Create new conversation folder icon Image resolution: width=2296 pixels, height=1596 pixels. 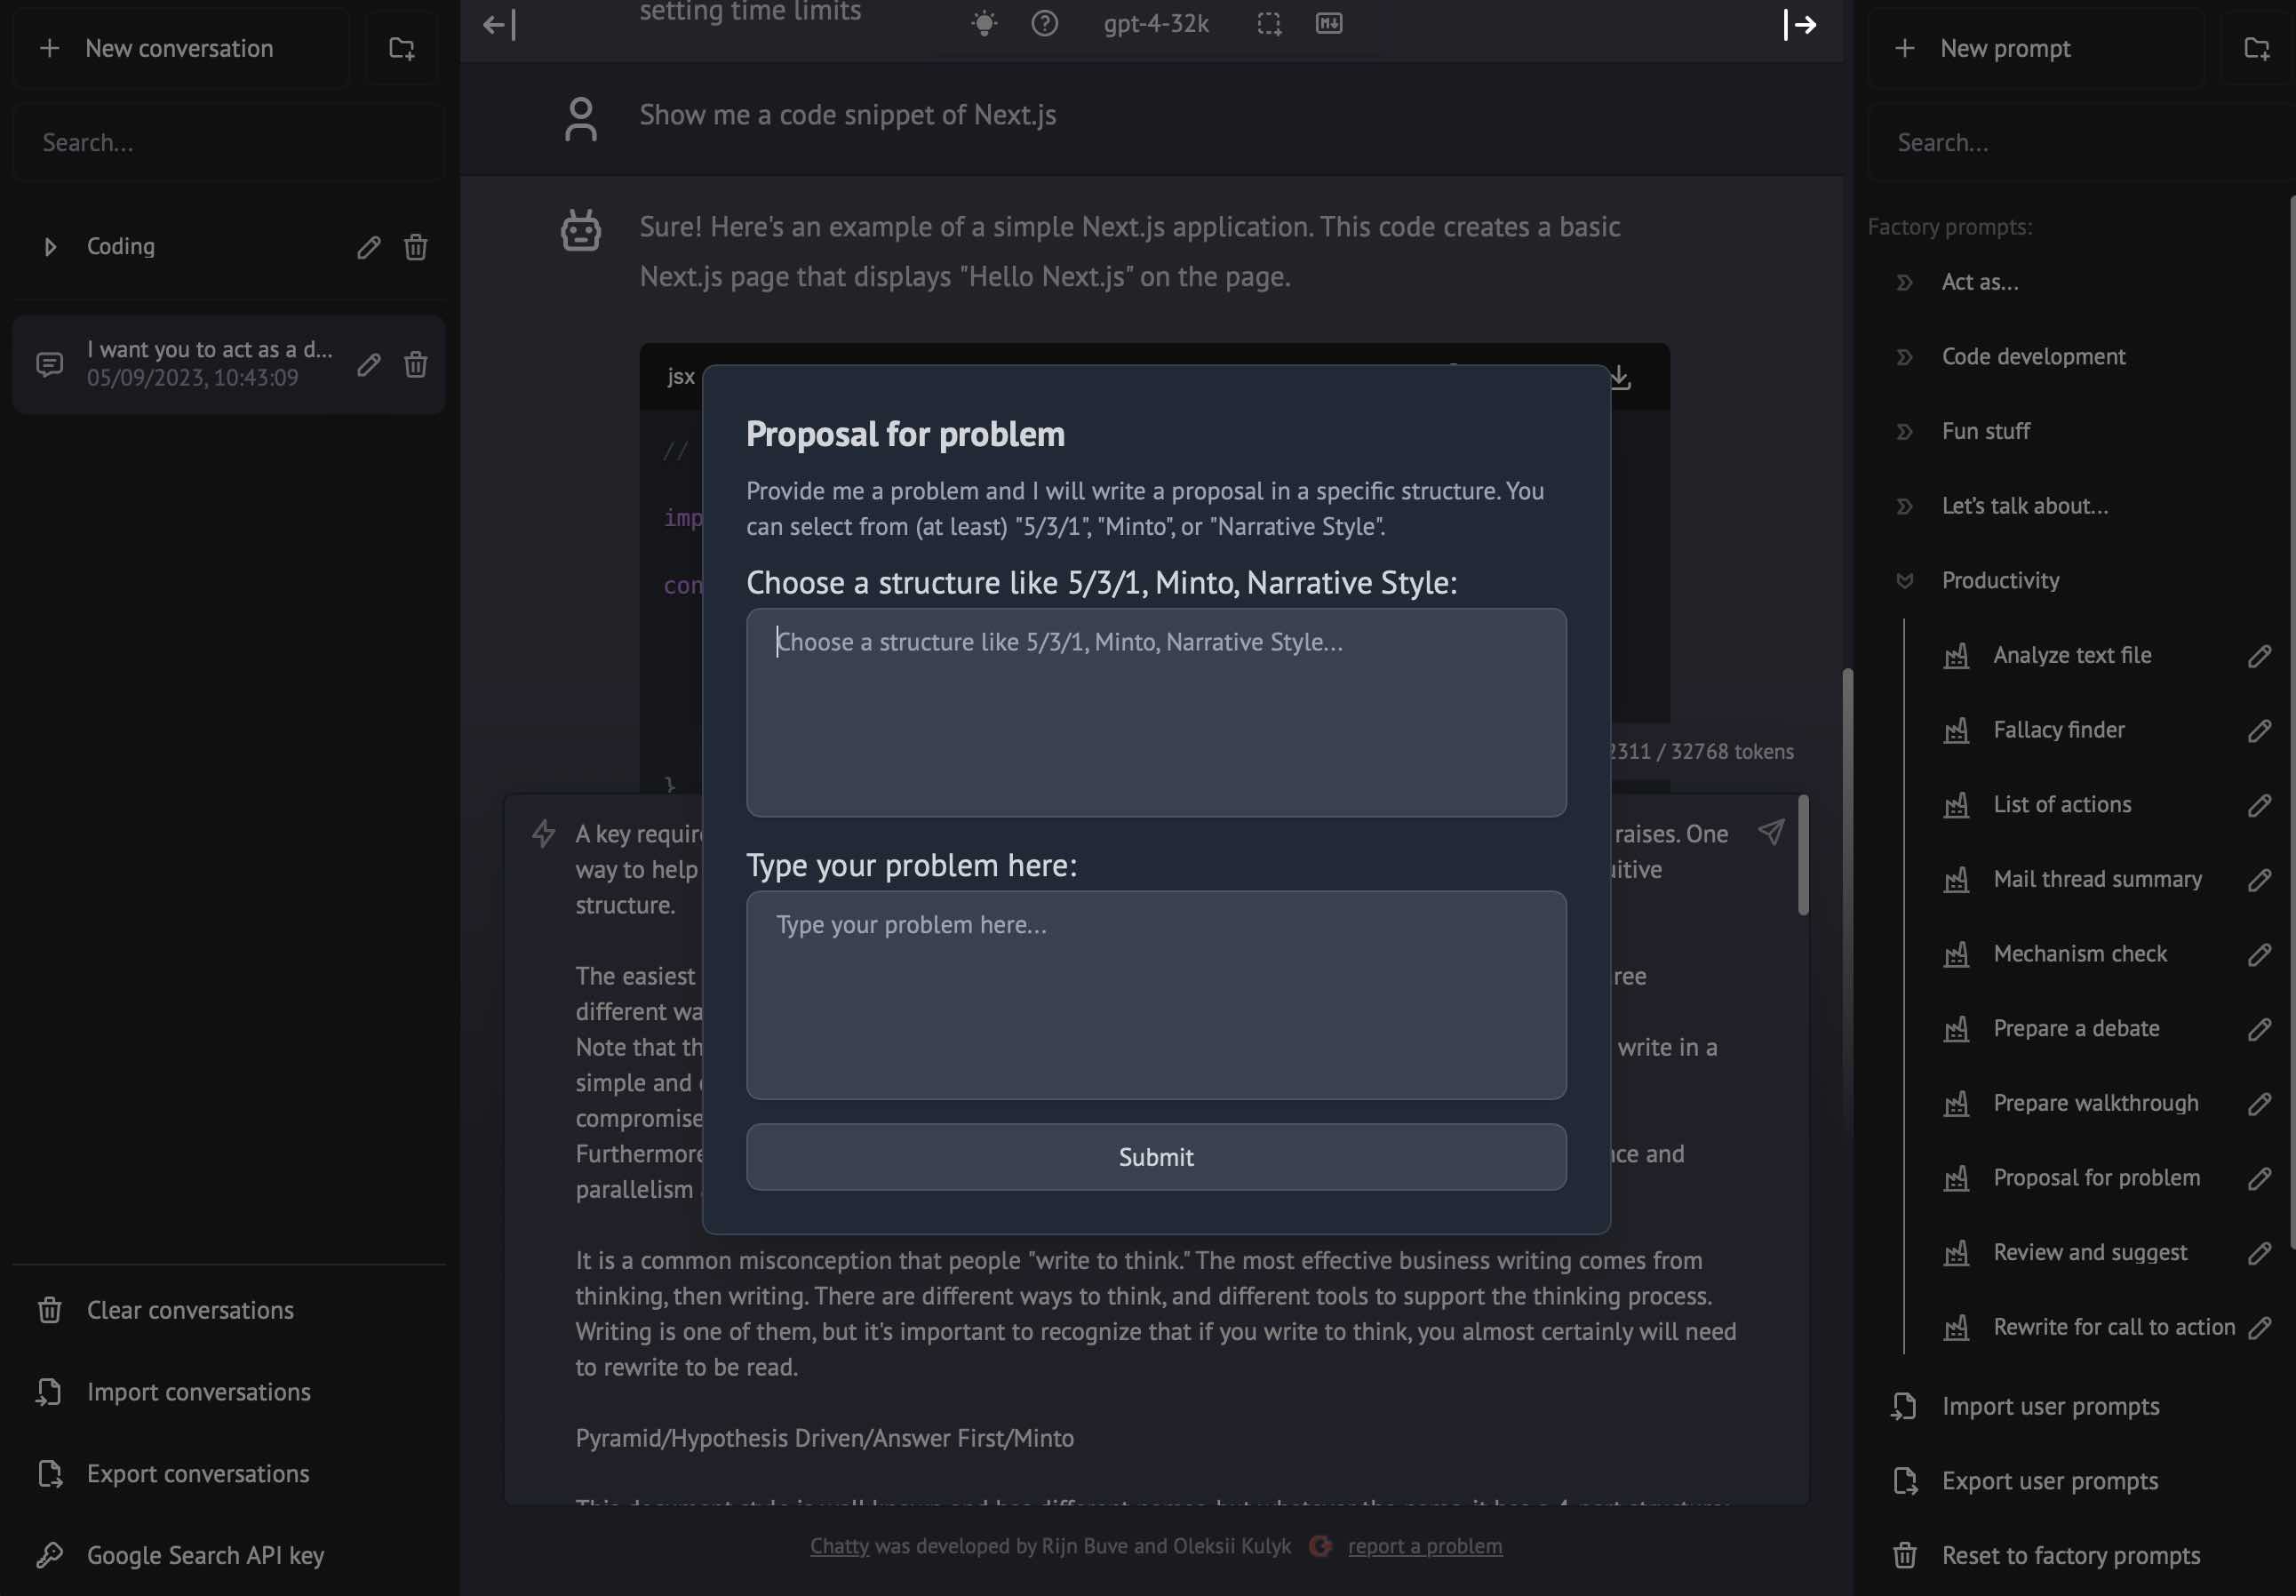402,48
